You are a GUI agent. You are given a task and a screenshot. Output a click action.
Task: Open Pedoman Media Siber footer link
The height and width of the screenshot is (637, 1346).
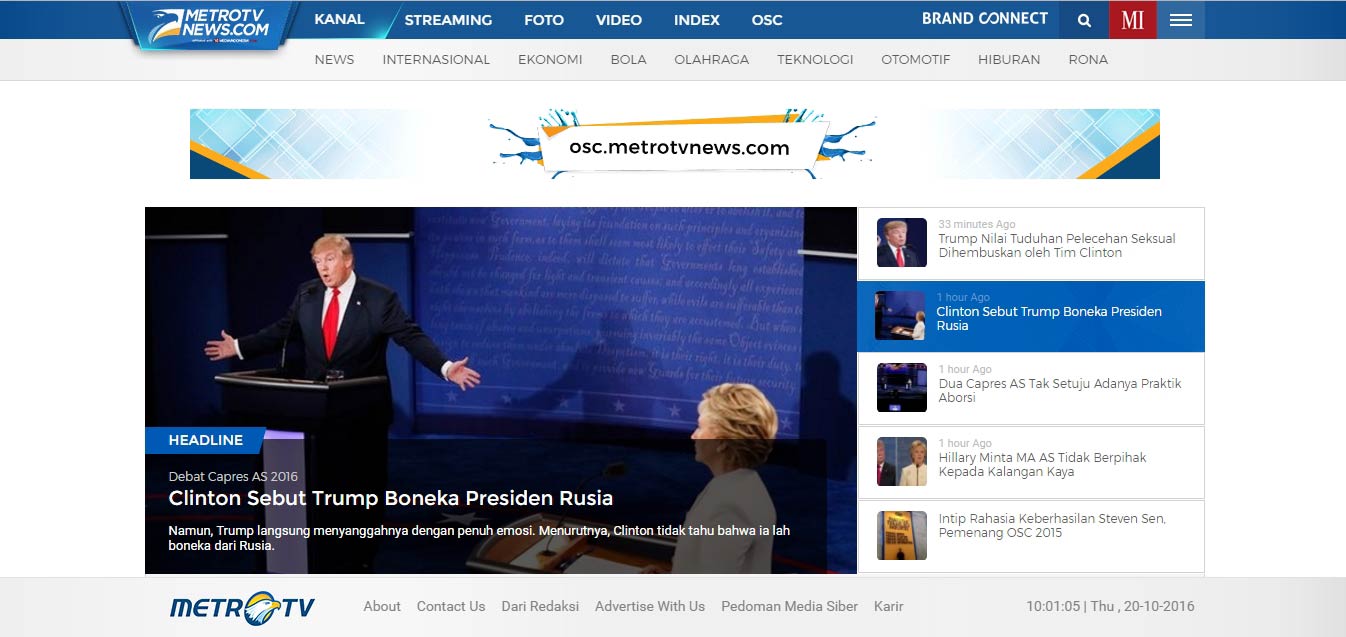pyautogui.click(x=789, y=606)
